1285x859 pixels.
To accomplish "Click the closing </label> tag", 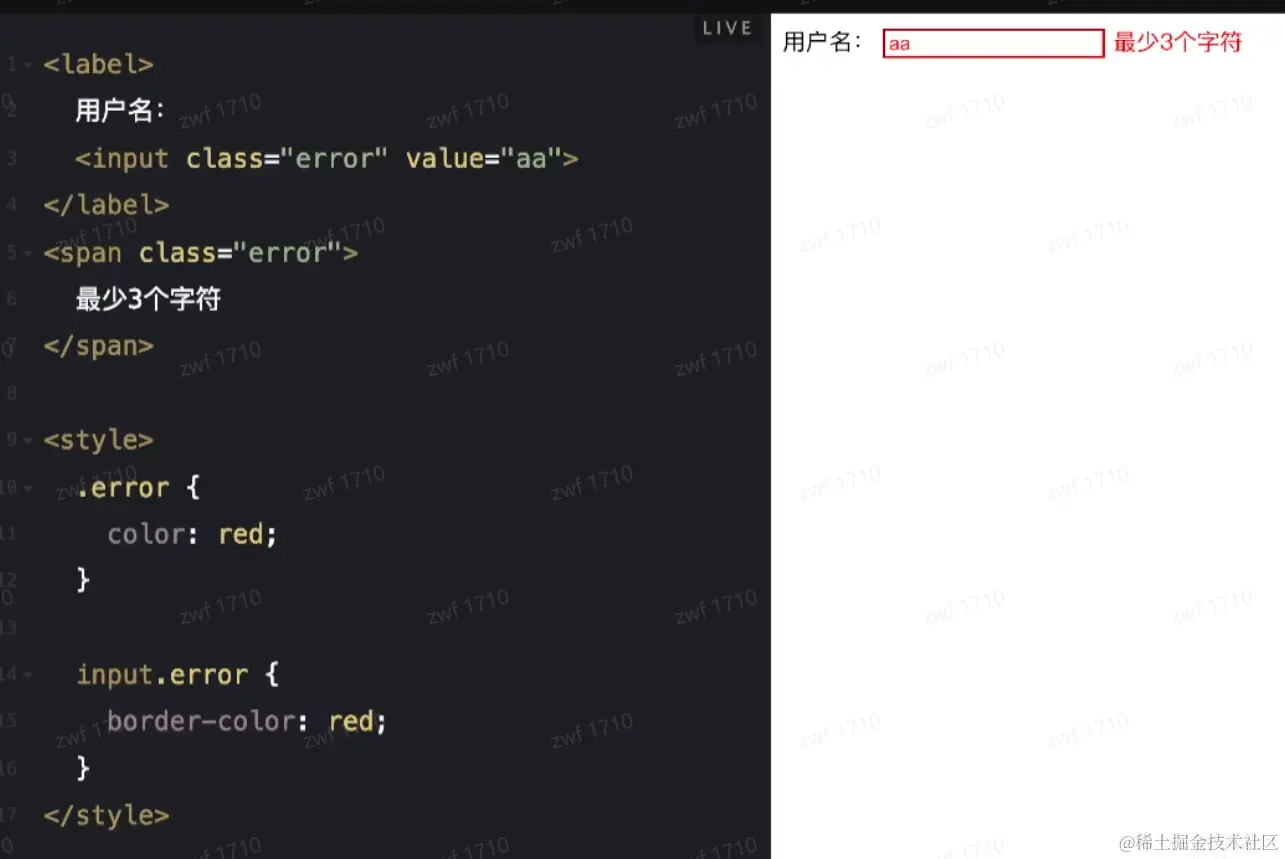I will 106,205.
